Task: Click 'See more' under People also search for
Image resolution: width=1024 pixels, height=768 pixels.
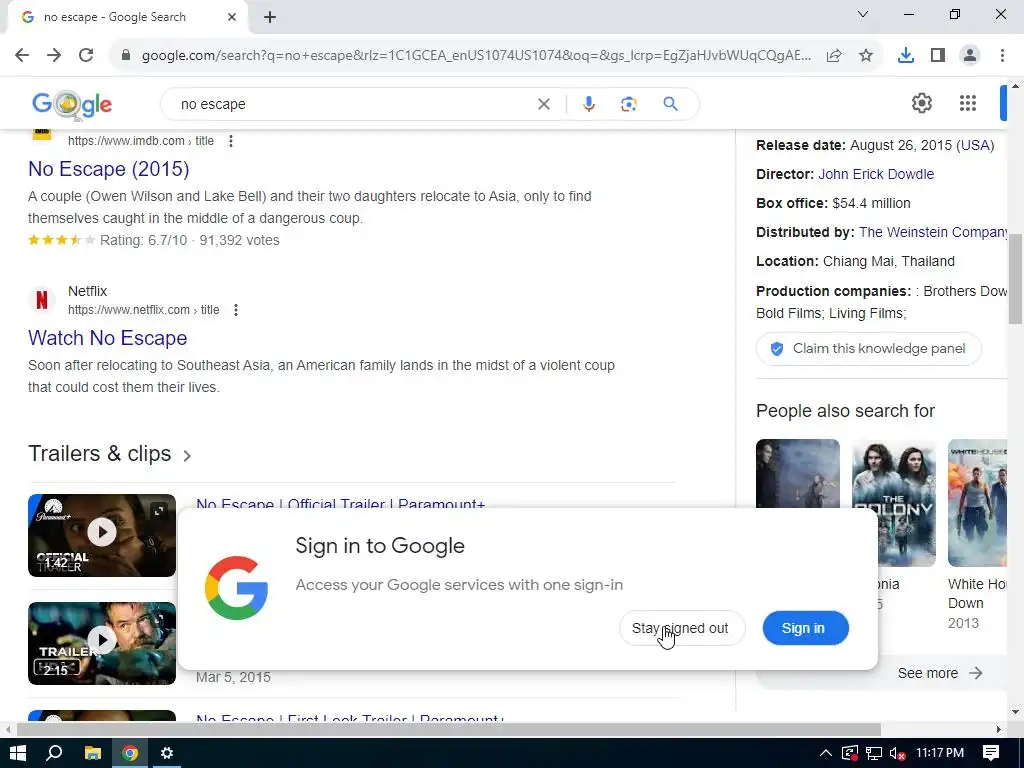Action: 939,673
